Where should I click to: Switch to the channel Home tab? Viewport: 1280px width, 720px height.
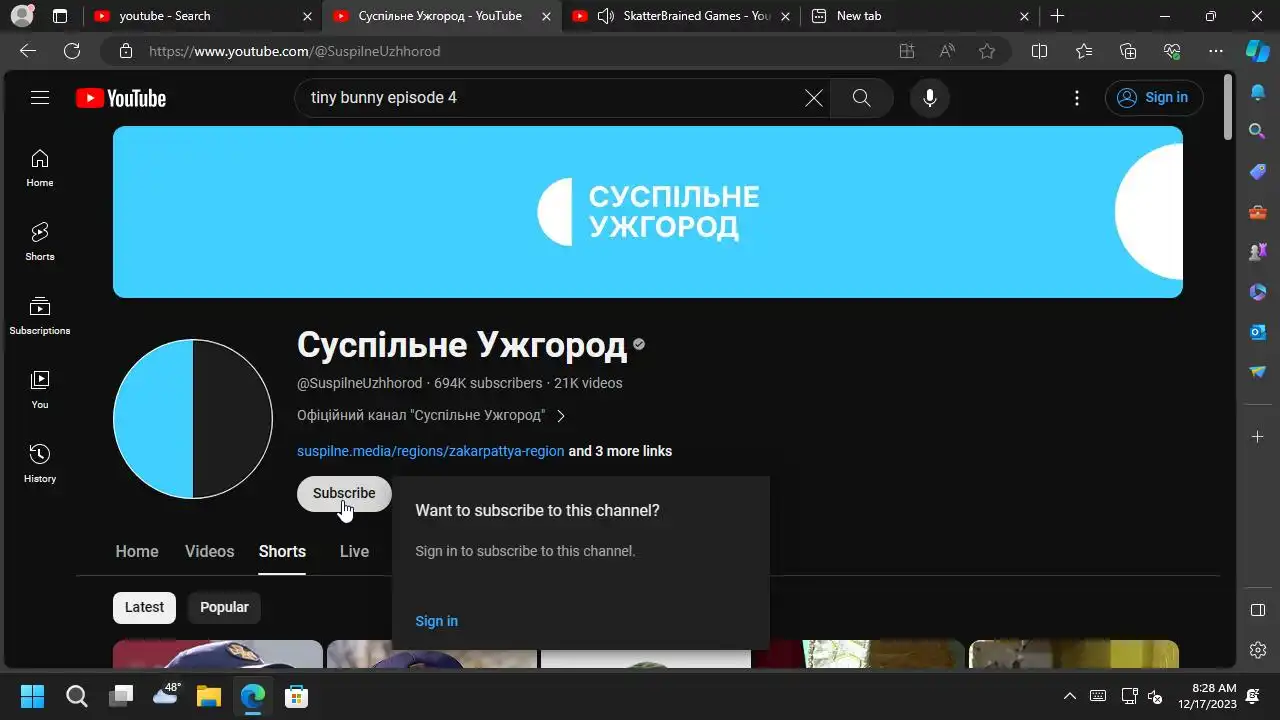137,552
